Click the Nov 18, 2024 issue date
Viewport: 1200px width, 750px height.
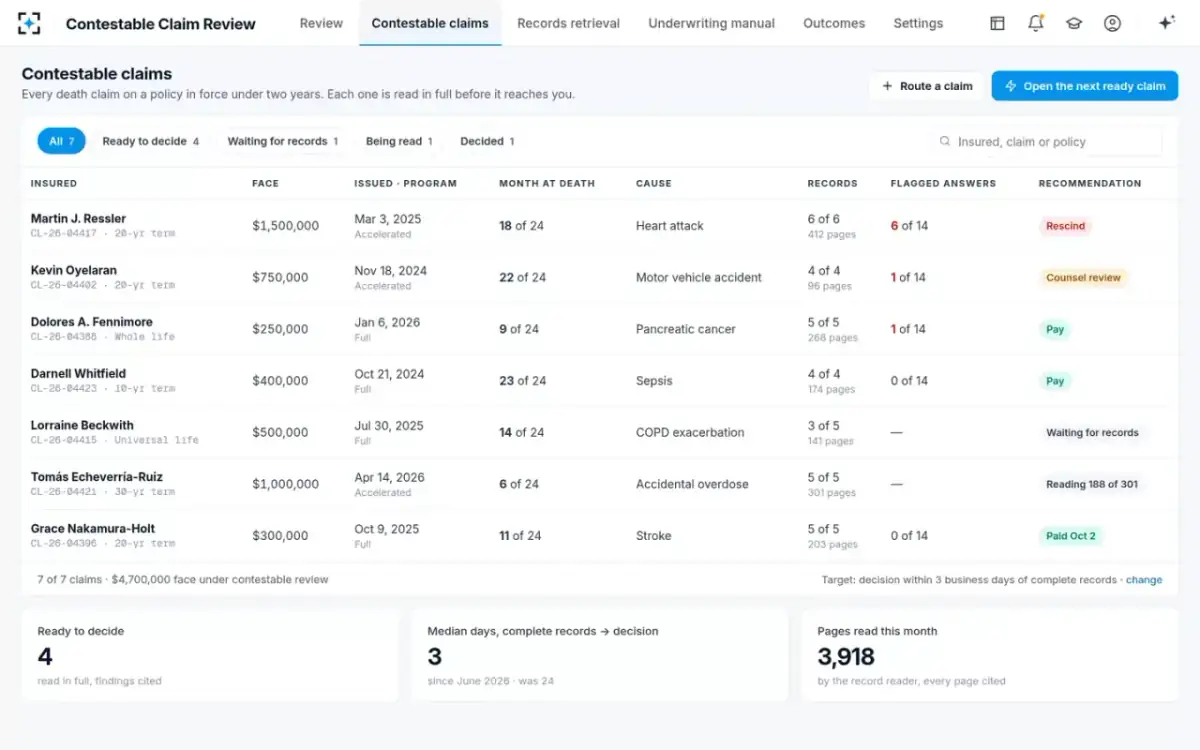click(390, 270)
